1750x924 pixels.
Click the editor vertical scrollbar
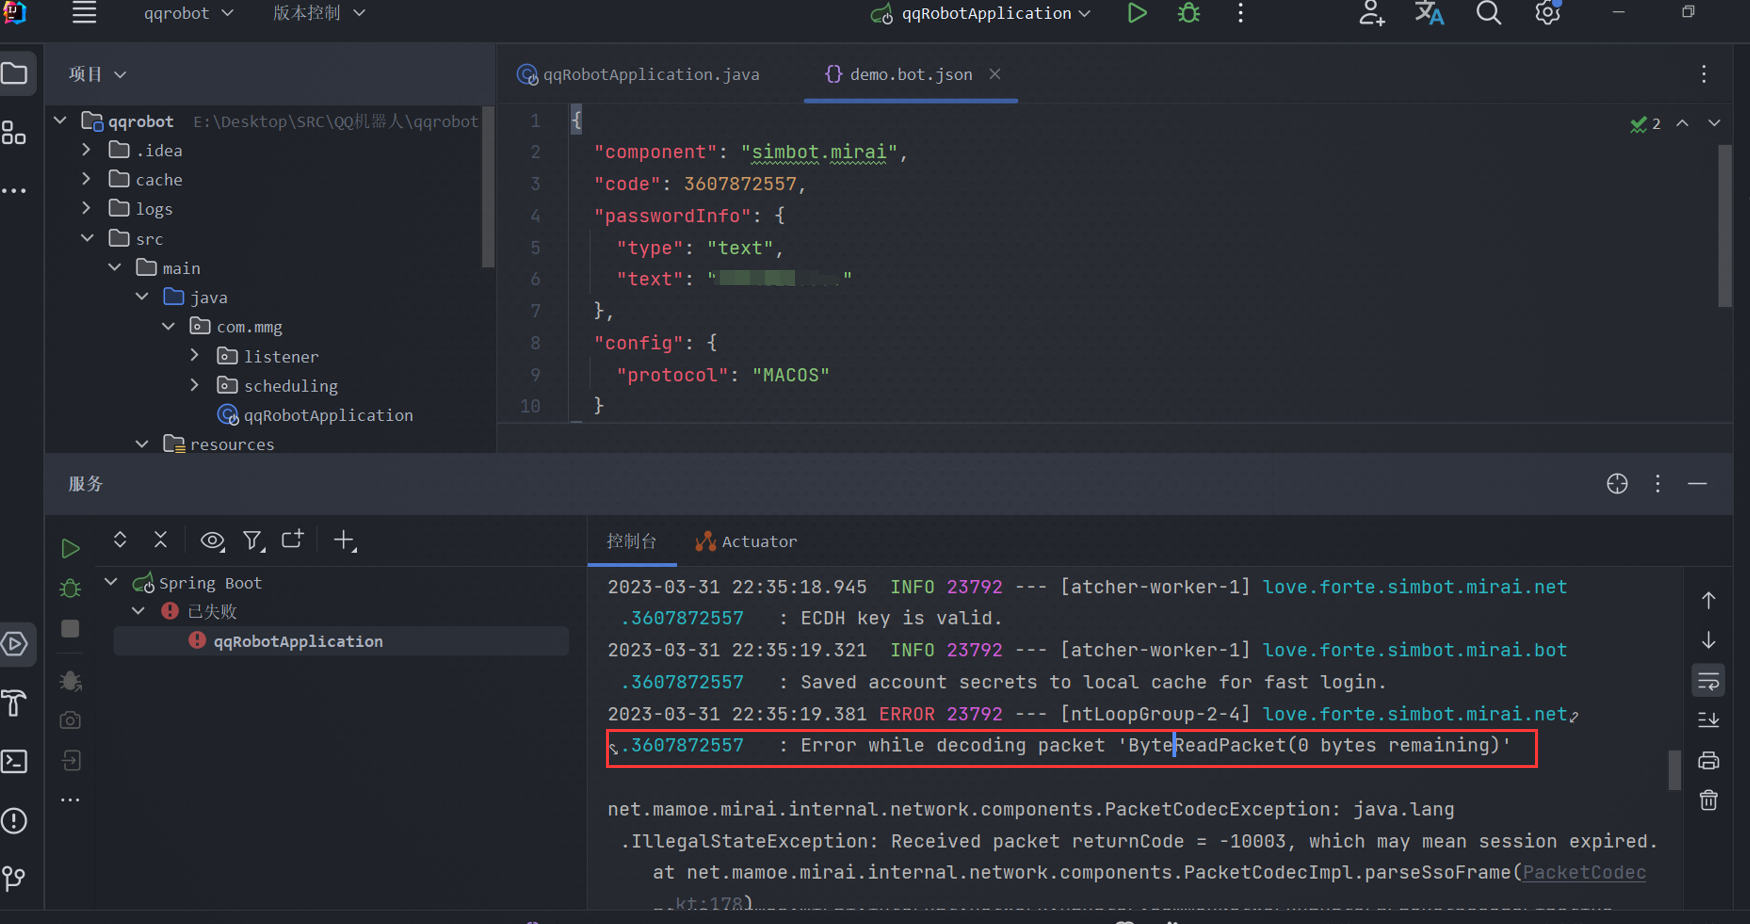point(1725,226)
